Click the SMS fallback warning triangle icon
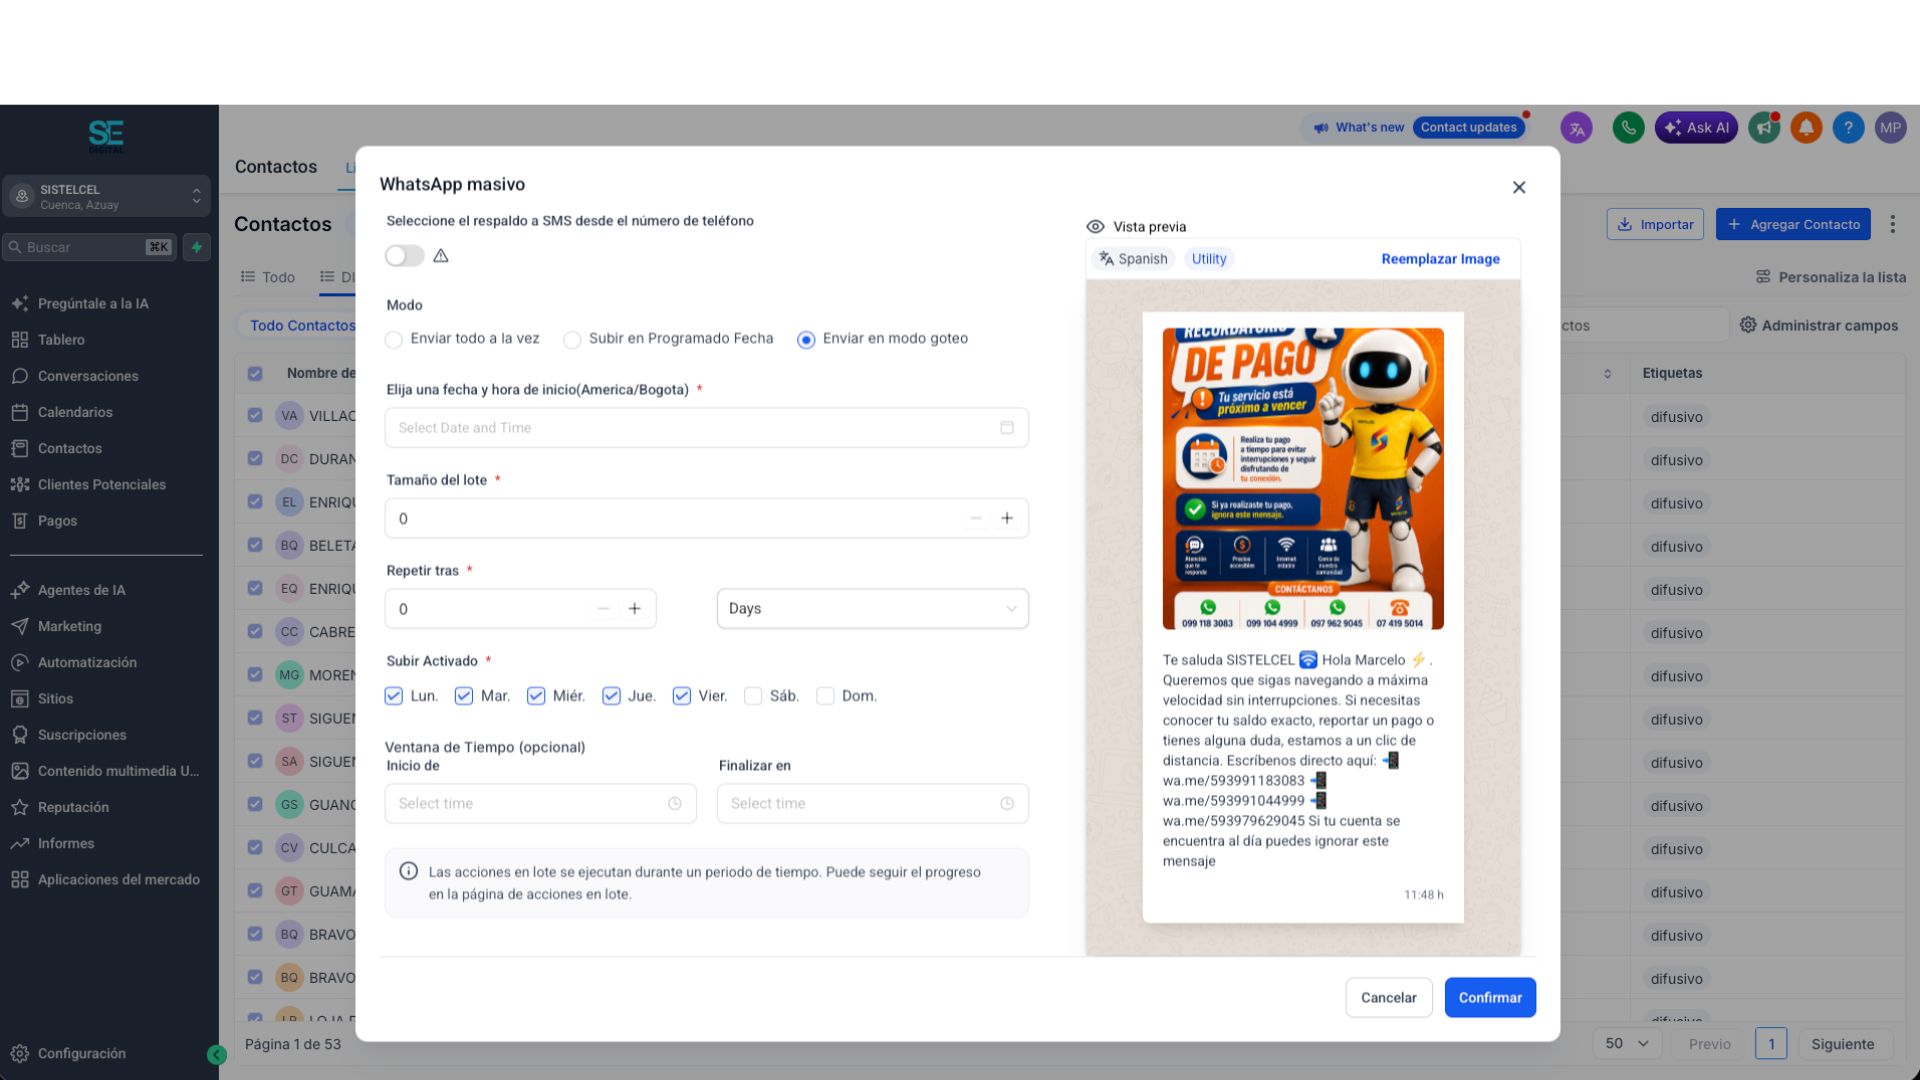This screenshot has width=1920, height=1080. 441,256
